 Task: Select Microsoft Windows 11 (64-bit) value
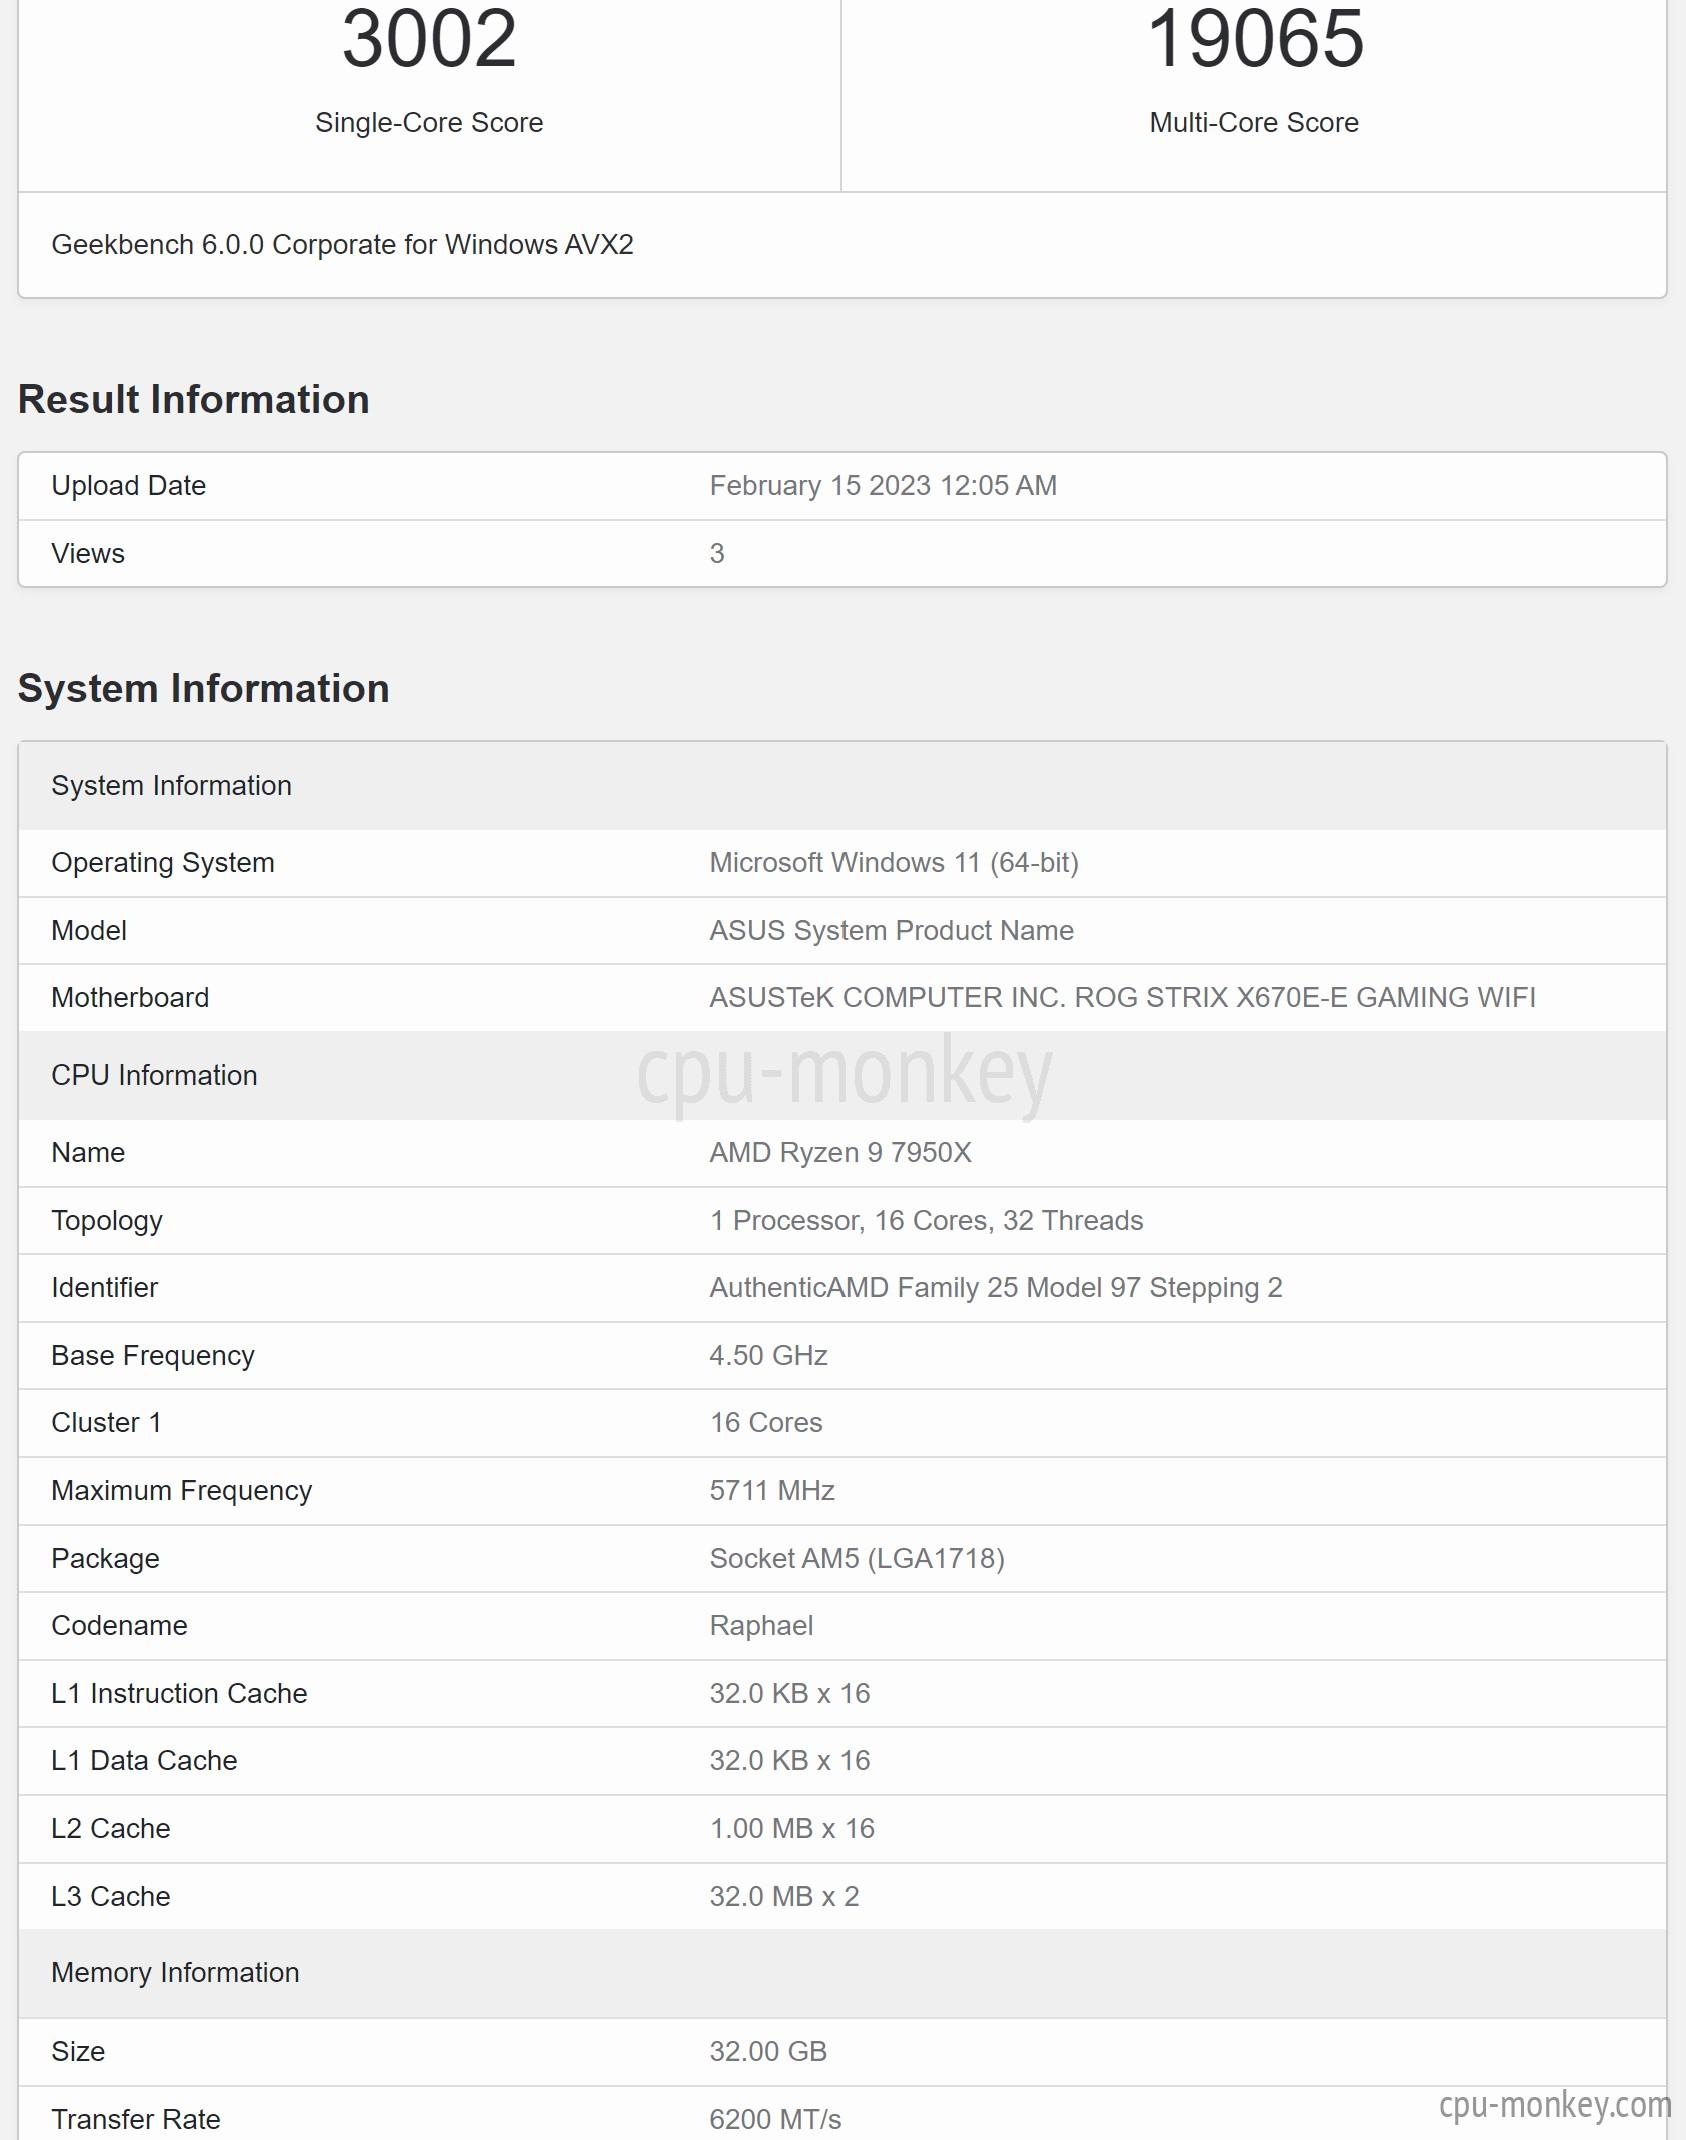pyautogui.click(x=894, y=863)
